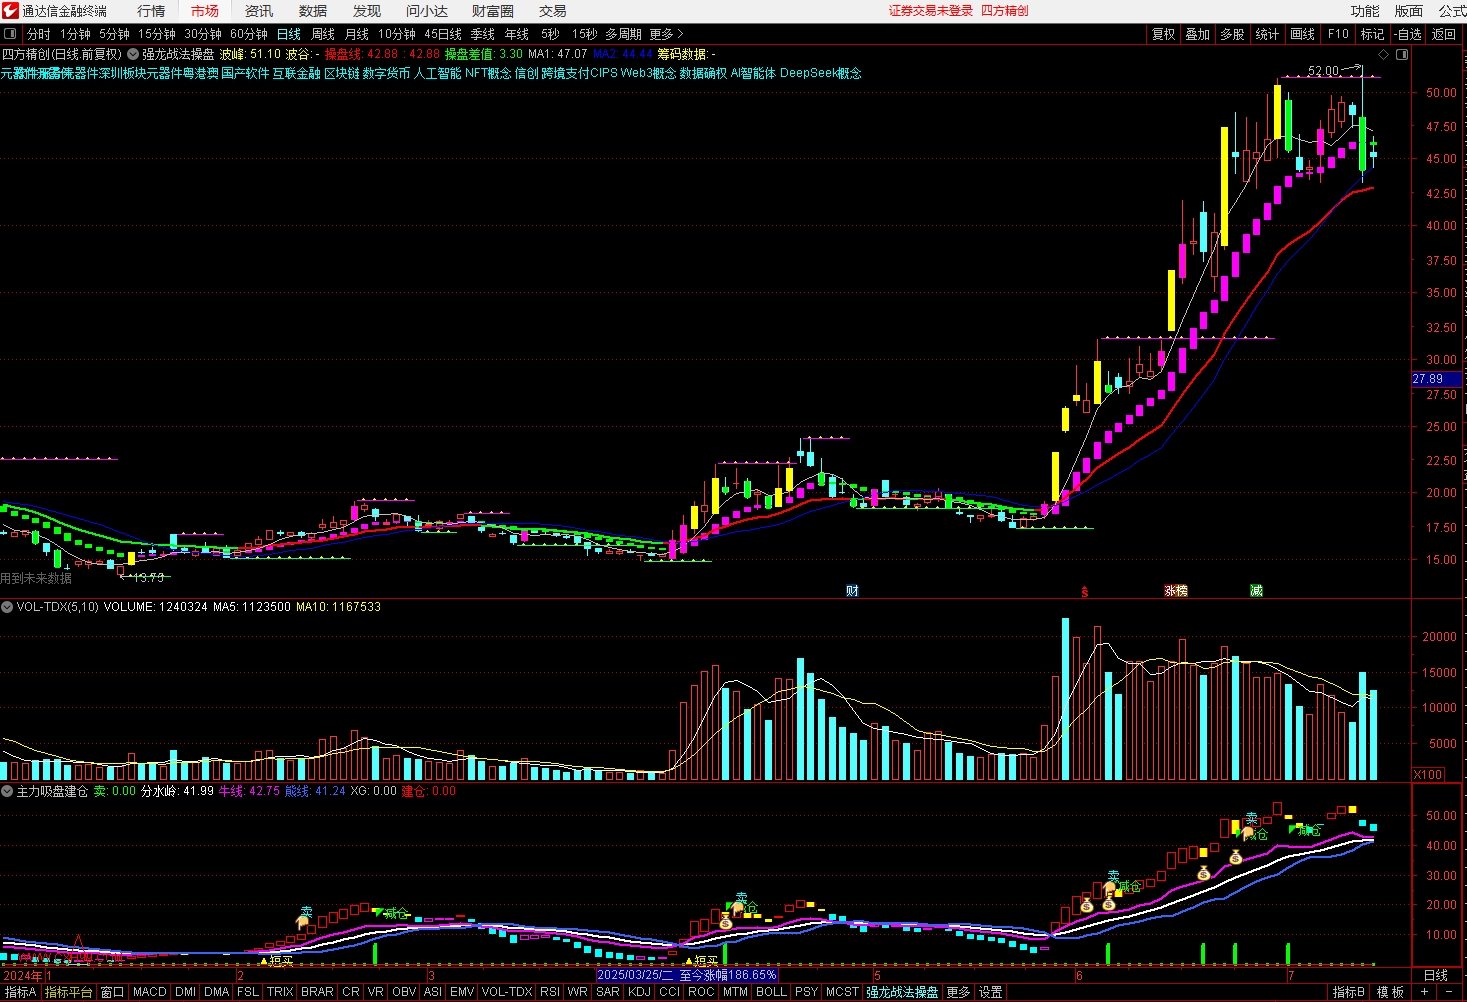The width and height of the screenshot is (1467, 1002).
Task: Expand the 主力吸盘建仓 indicator dropdown circle
Action: pyautogui.click(x=7, y=791)
